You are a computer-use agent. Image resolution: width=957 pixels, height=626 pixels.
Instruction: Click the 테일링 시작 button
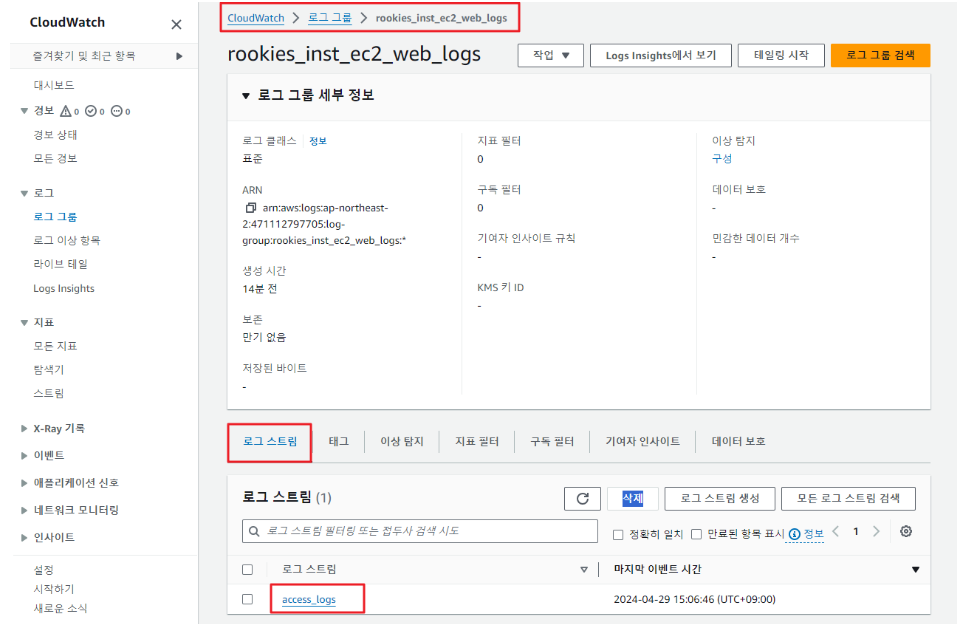click(781, 56)
